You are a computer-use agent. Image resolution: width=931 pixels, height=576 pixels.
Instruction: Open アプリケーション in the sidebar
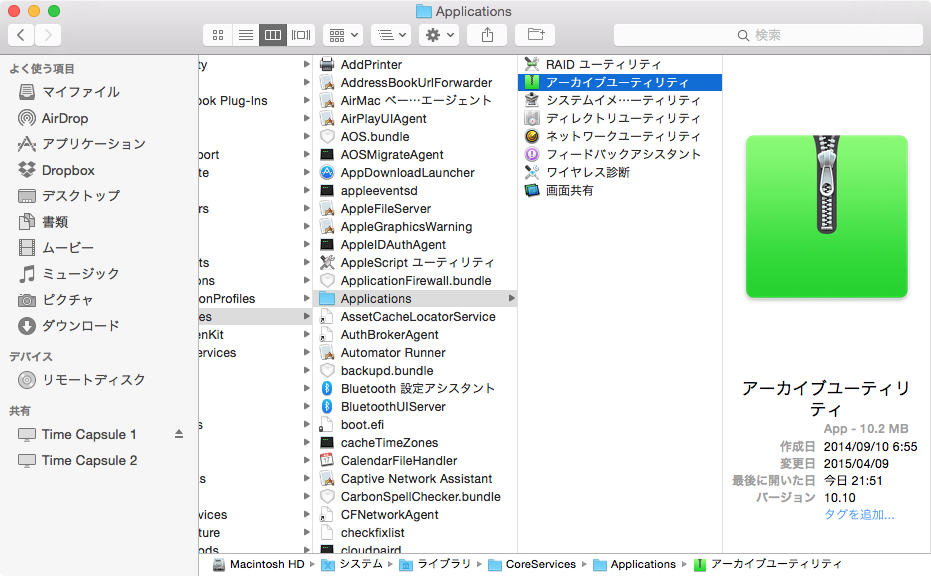82,144
